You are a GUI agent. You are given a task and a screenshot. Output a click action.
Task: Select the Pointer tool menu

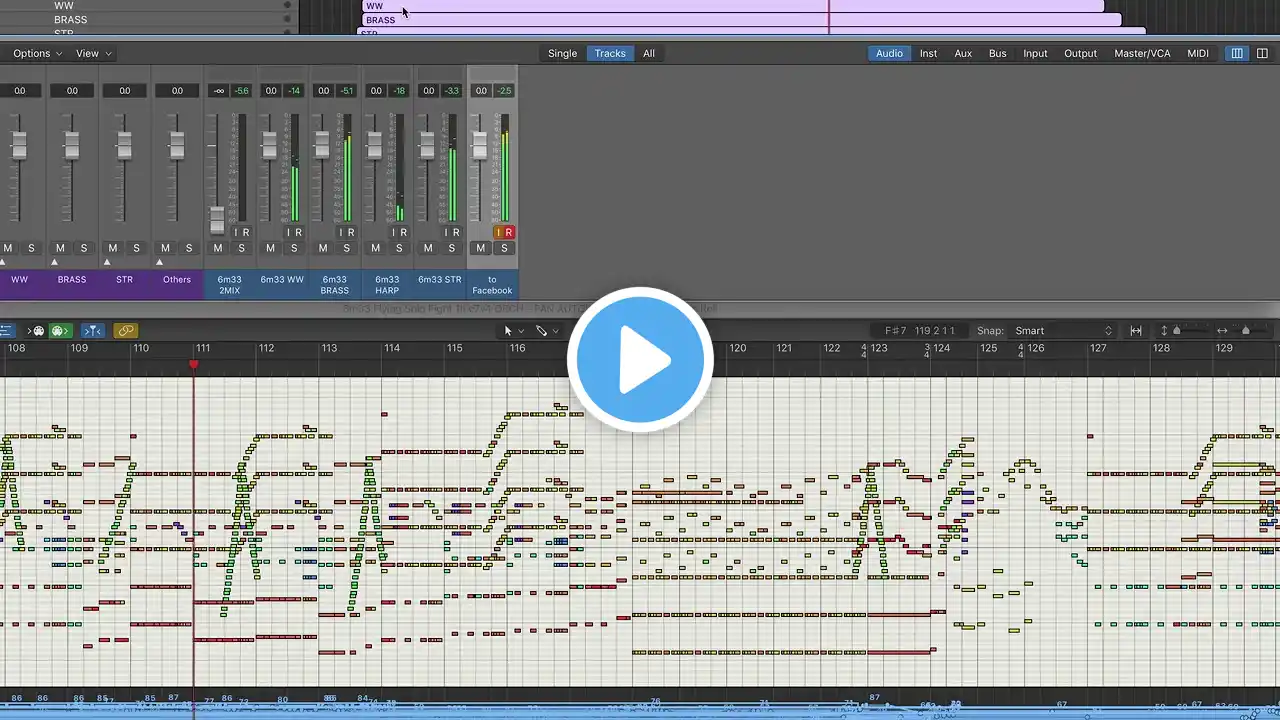pos(512,331)
